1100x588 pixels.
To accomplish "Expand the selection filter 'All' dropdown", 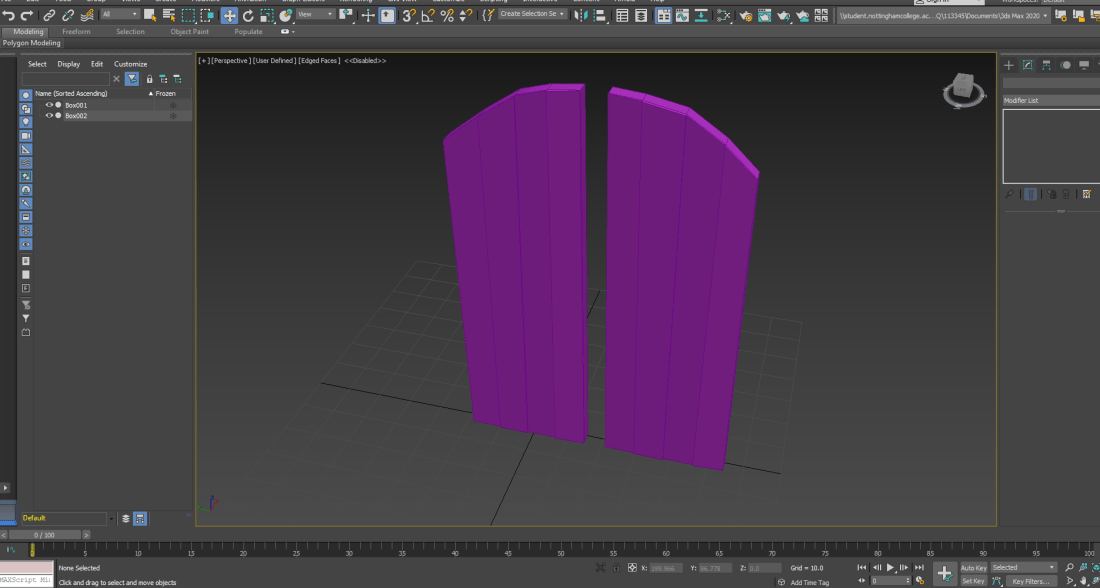I will tap(120, 15).
